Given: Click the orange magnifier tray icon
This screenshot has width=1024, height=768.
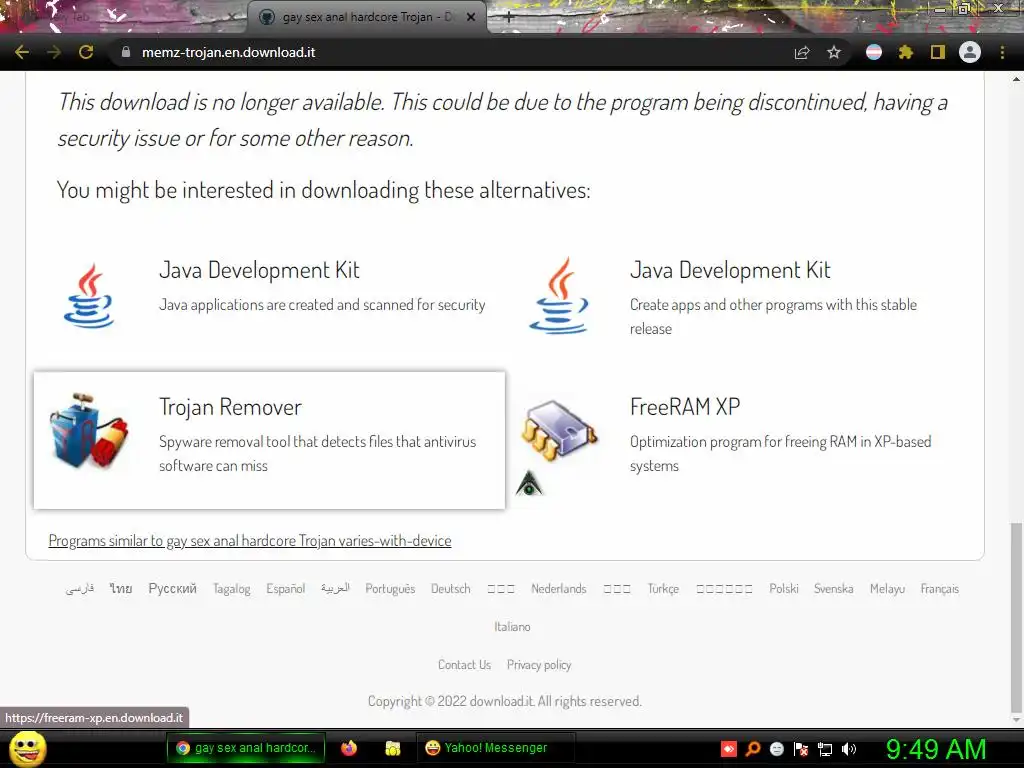Looking at the screenshot, I should 753,748.
